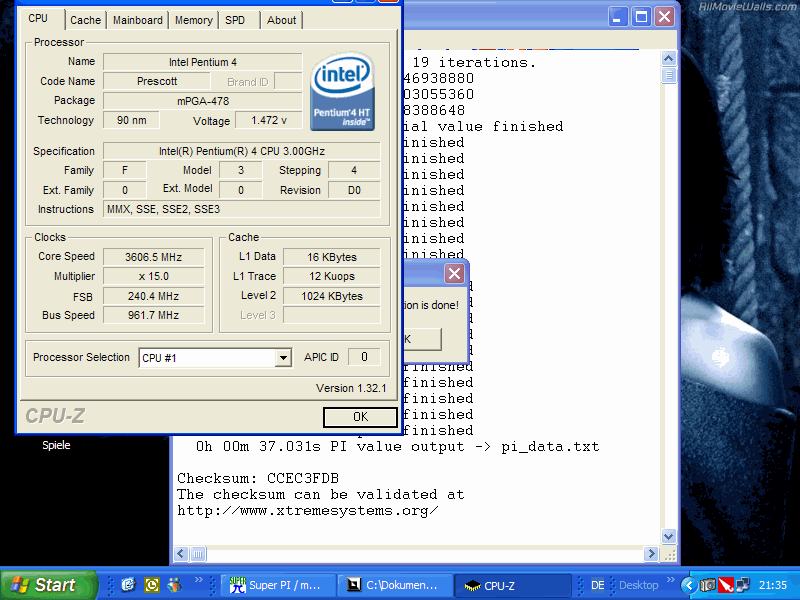Viewport: 800px width, 600px height.
Task: Click the network computers tray icon
Action: coord(742,585)
